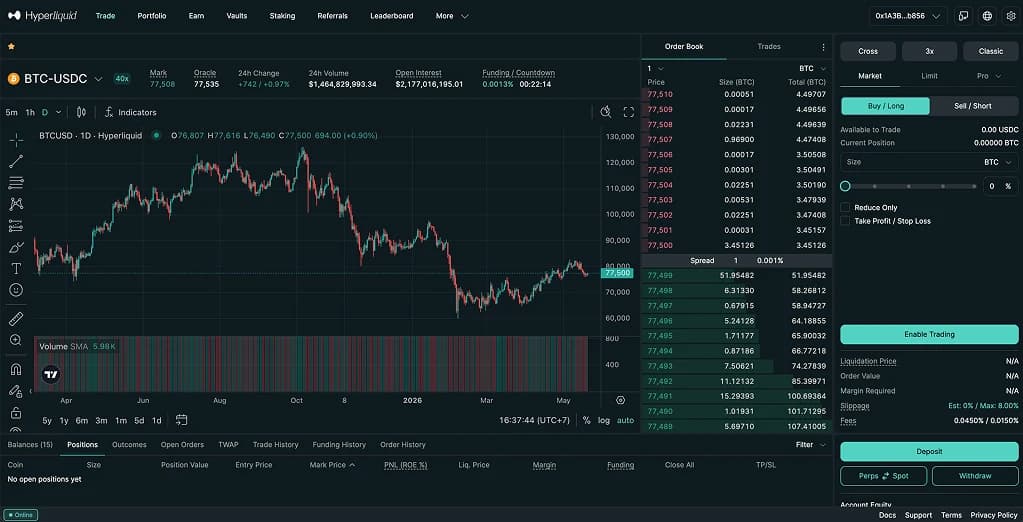This screenshot has height=522, width=1023.
Task: Open the More menu dropdown
Action: tap(452, 16)
